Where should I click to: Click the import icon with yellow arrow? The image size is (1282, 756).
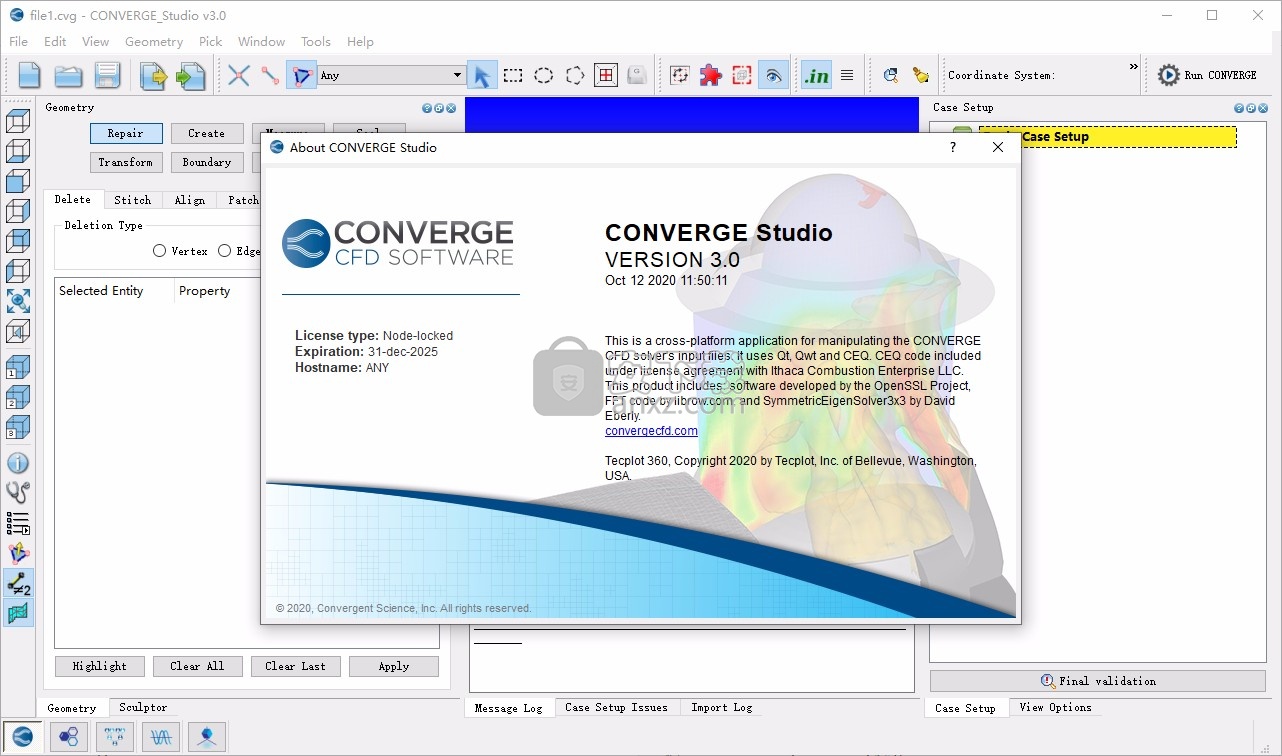coord(153,75)
